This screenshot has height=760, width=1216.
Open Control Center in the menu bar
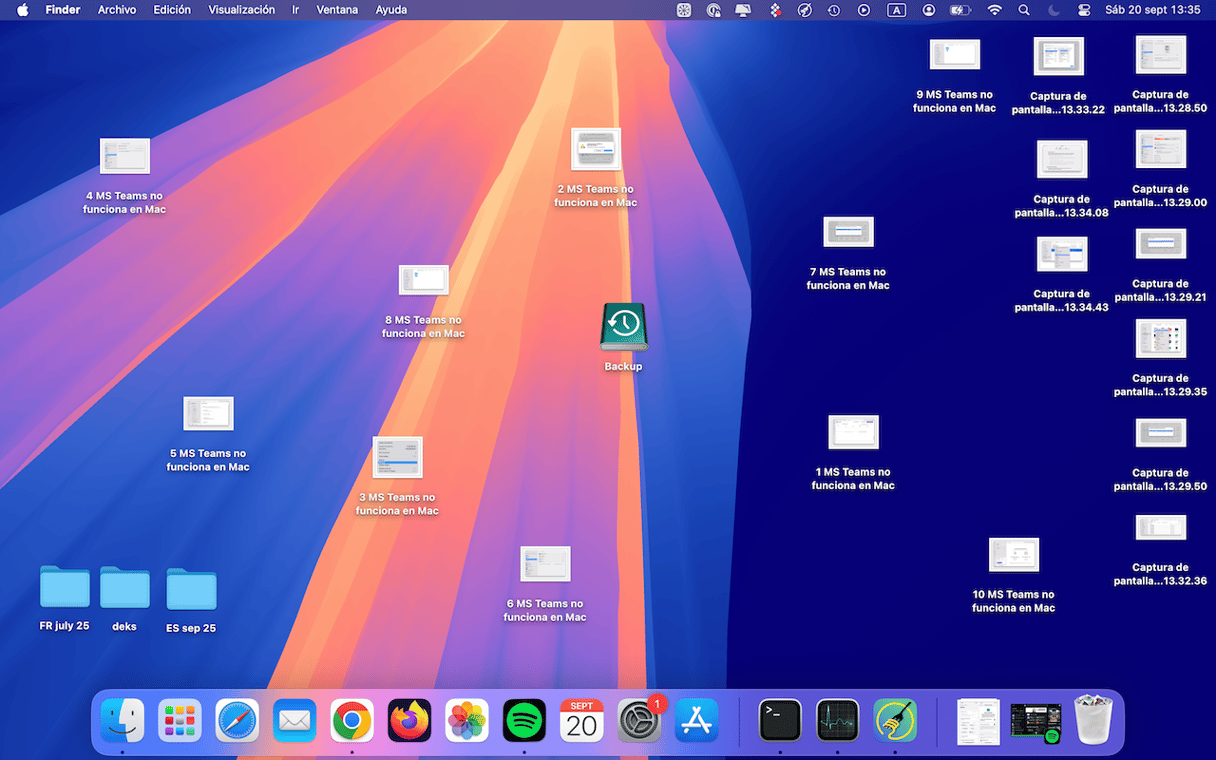tap(1084, 10)
